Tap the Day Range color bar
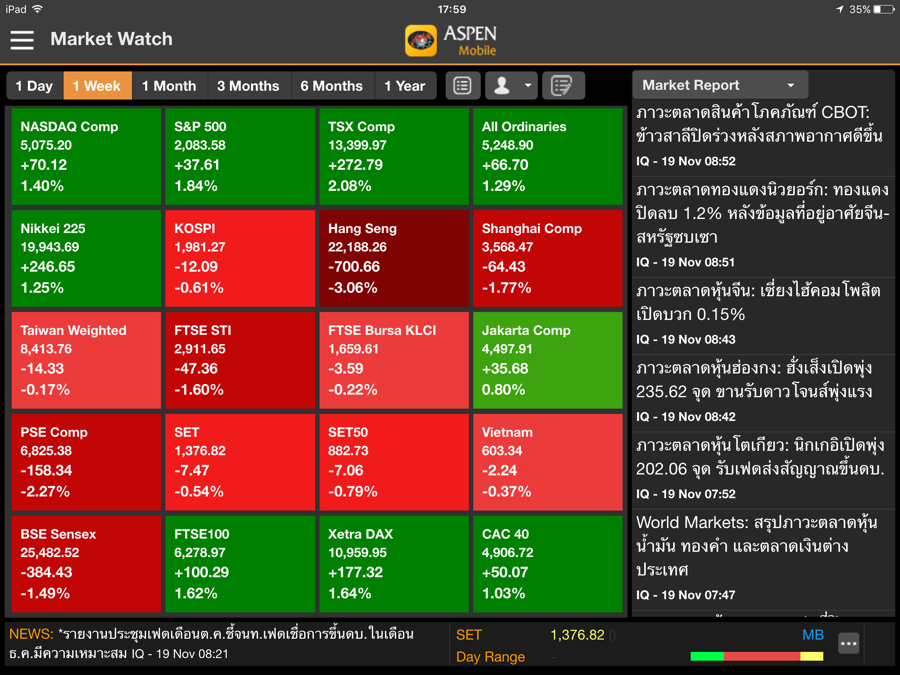 757,656
